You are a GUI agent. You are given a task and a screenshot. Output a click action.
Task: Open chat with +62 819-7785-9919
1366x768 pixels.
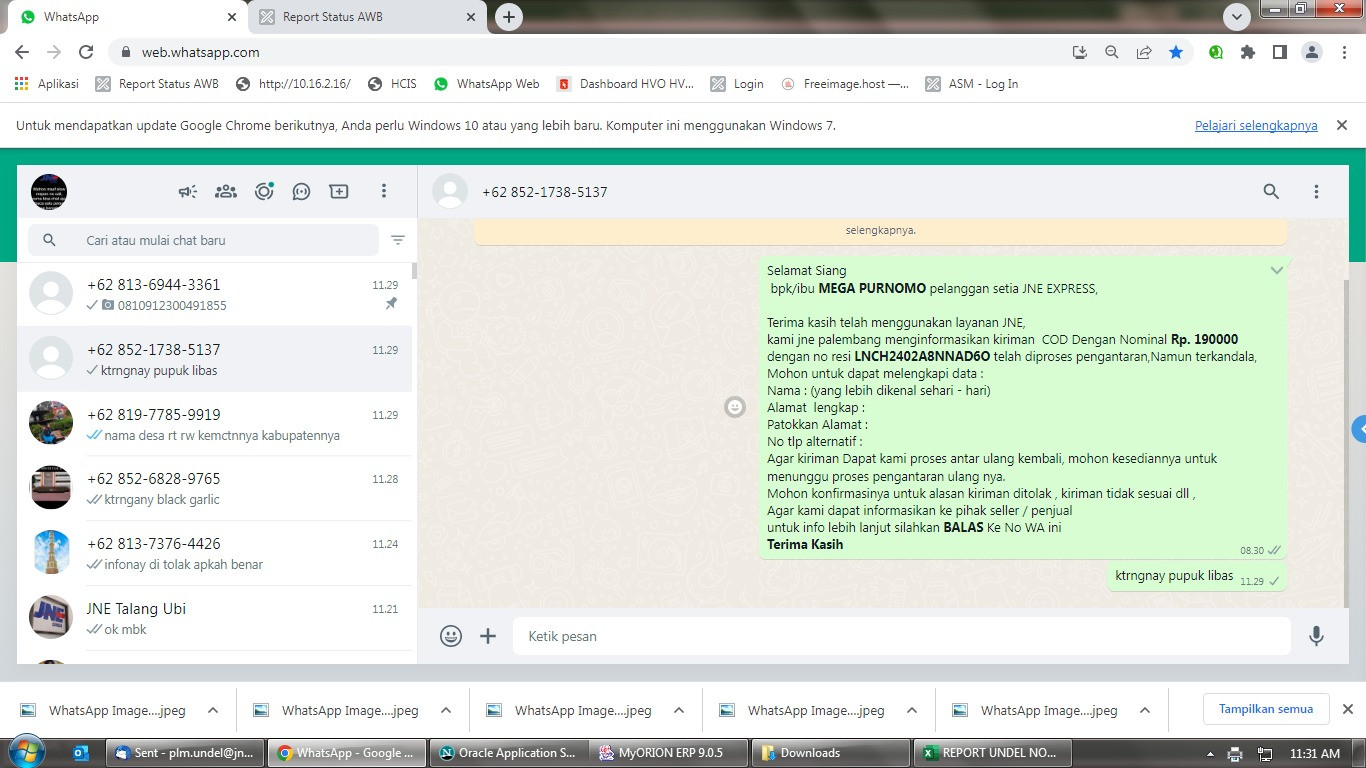(x=215, y=424)
